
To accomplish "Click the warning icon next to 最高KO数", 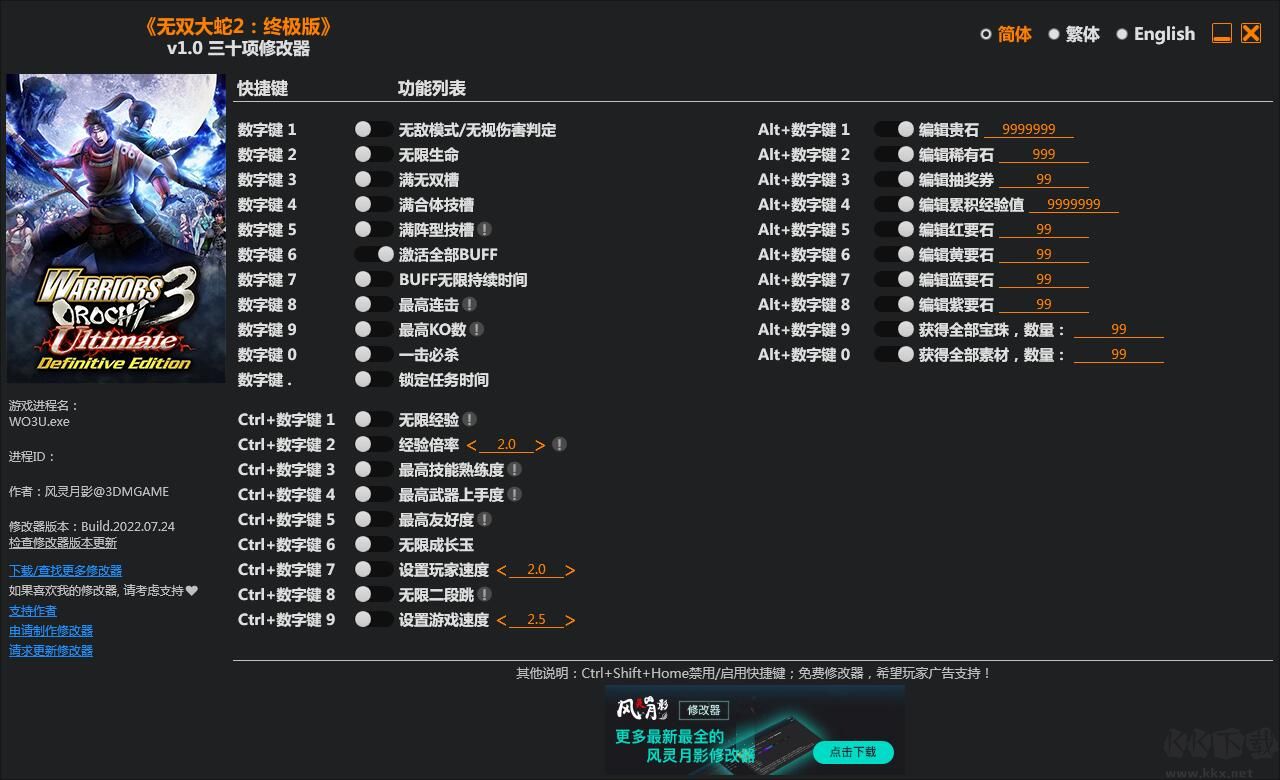I will point(477,329).
